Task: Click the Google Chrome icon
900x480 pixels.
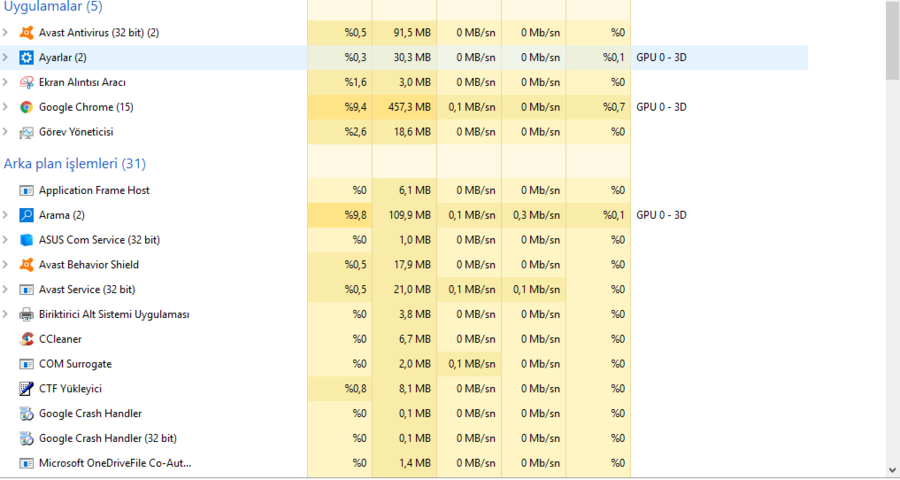Action: [26, 107]
